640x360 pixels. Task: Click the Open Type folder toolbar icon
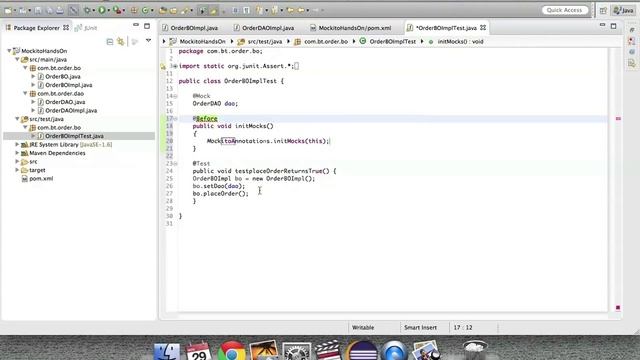click(163, 10)
